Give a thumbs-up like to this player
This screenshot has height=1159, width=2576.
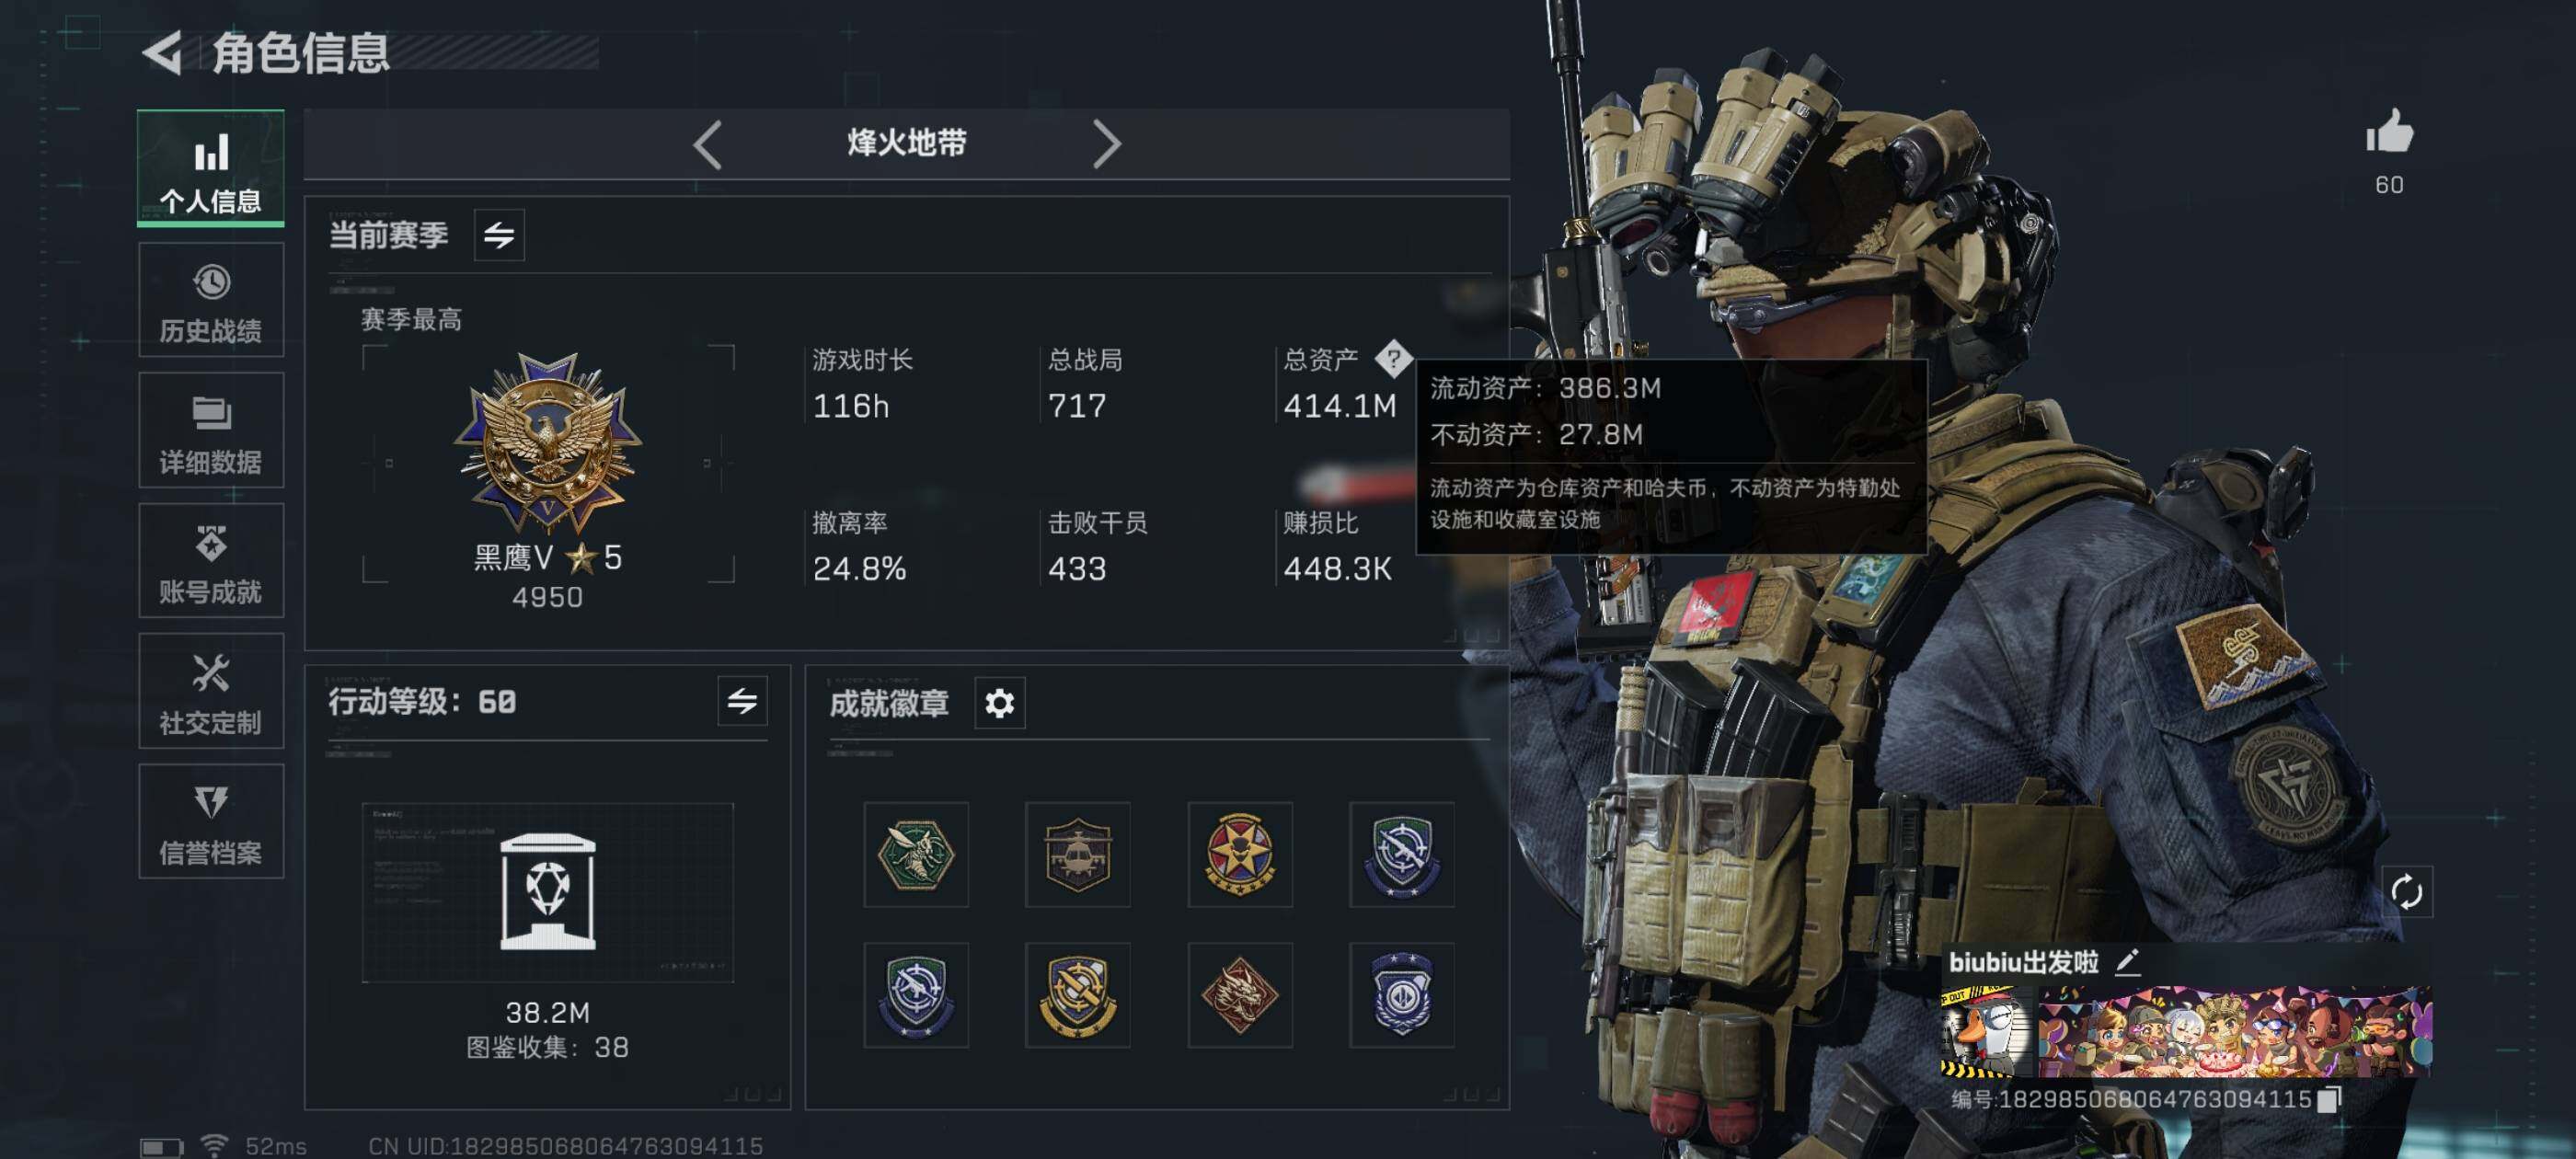point(2389,133)
